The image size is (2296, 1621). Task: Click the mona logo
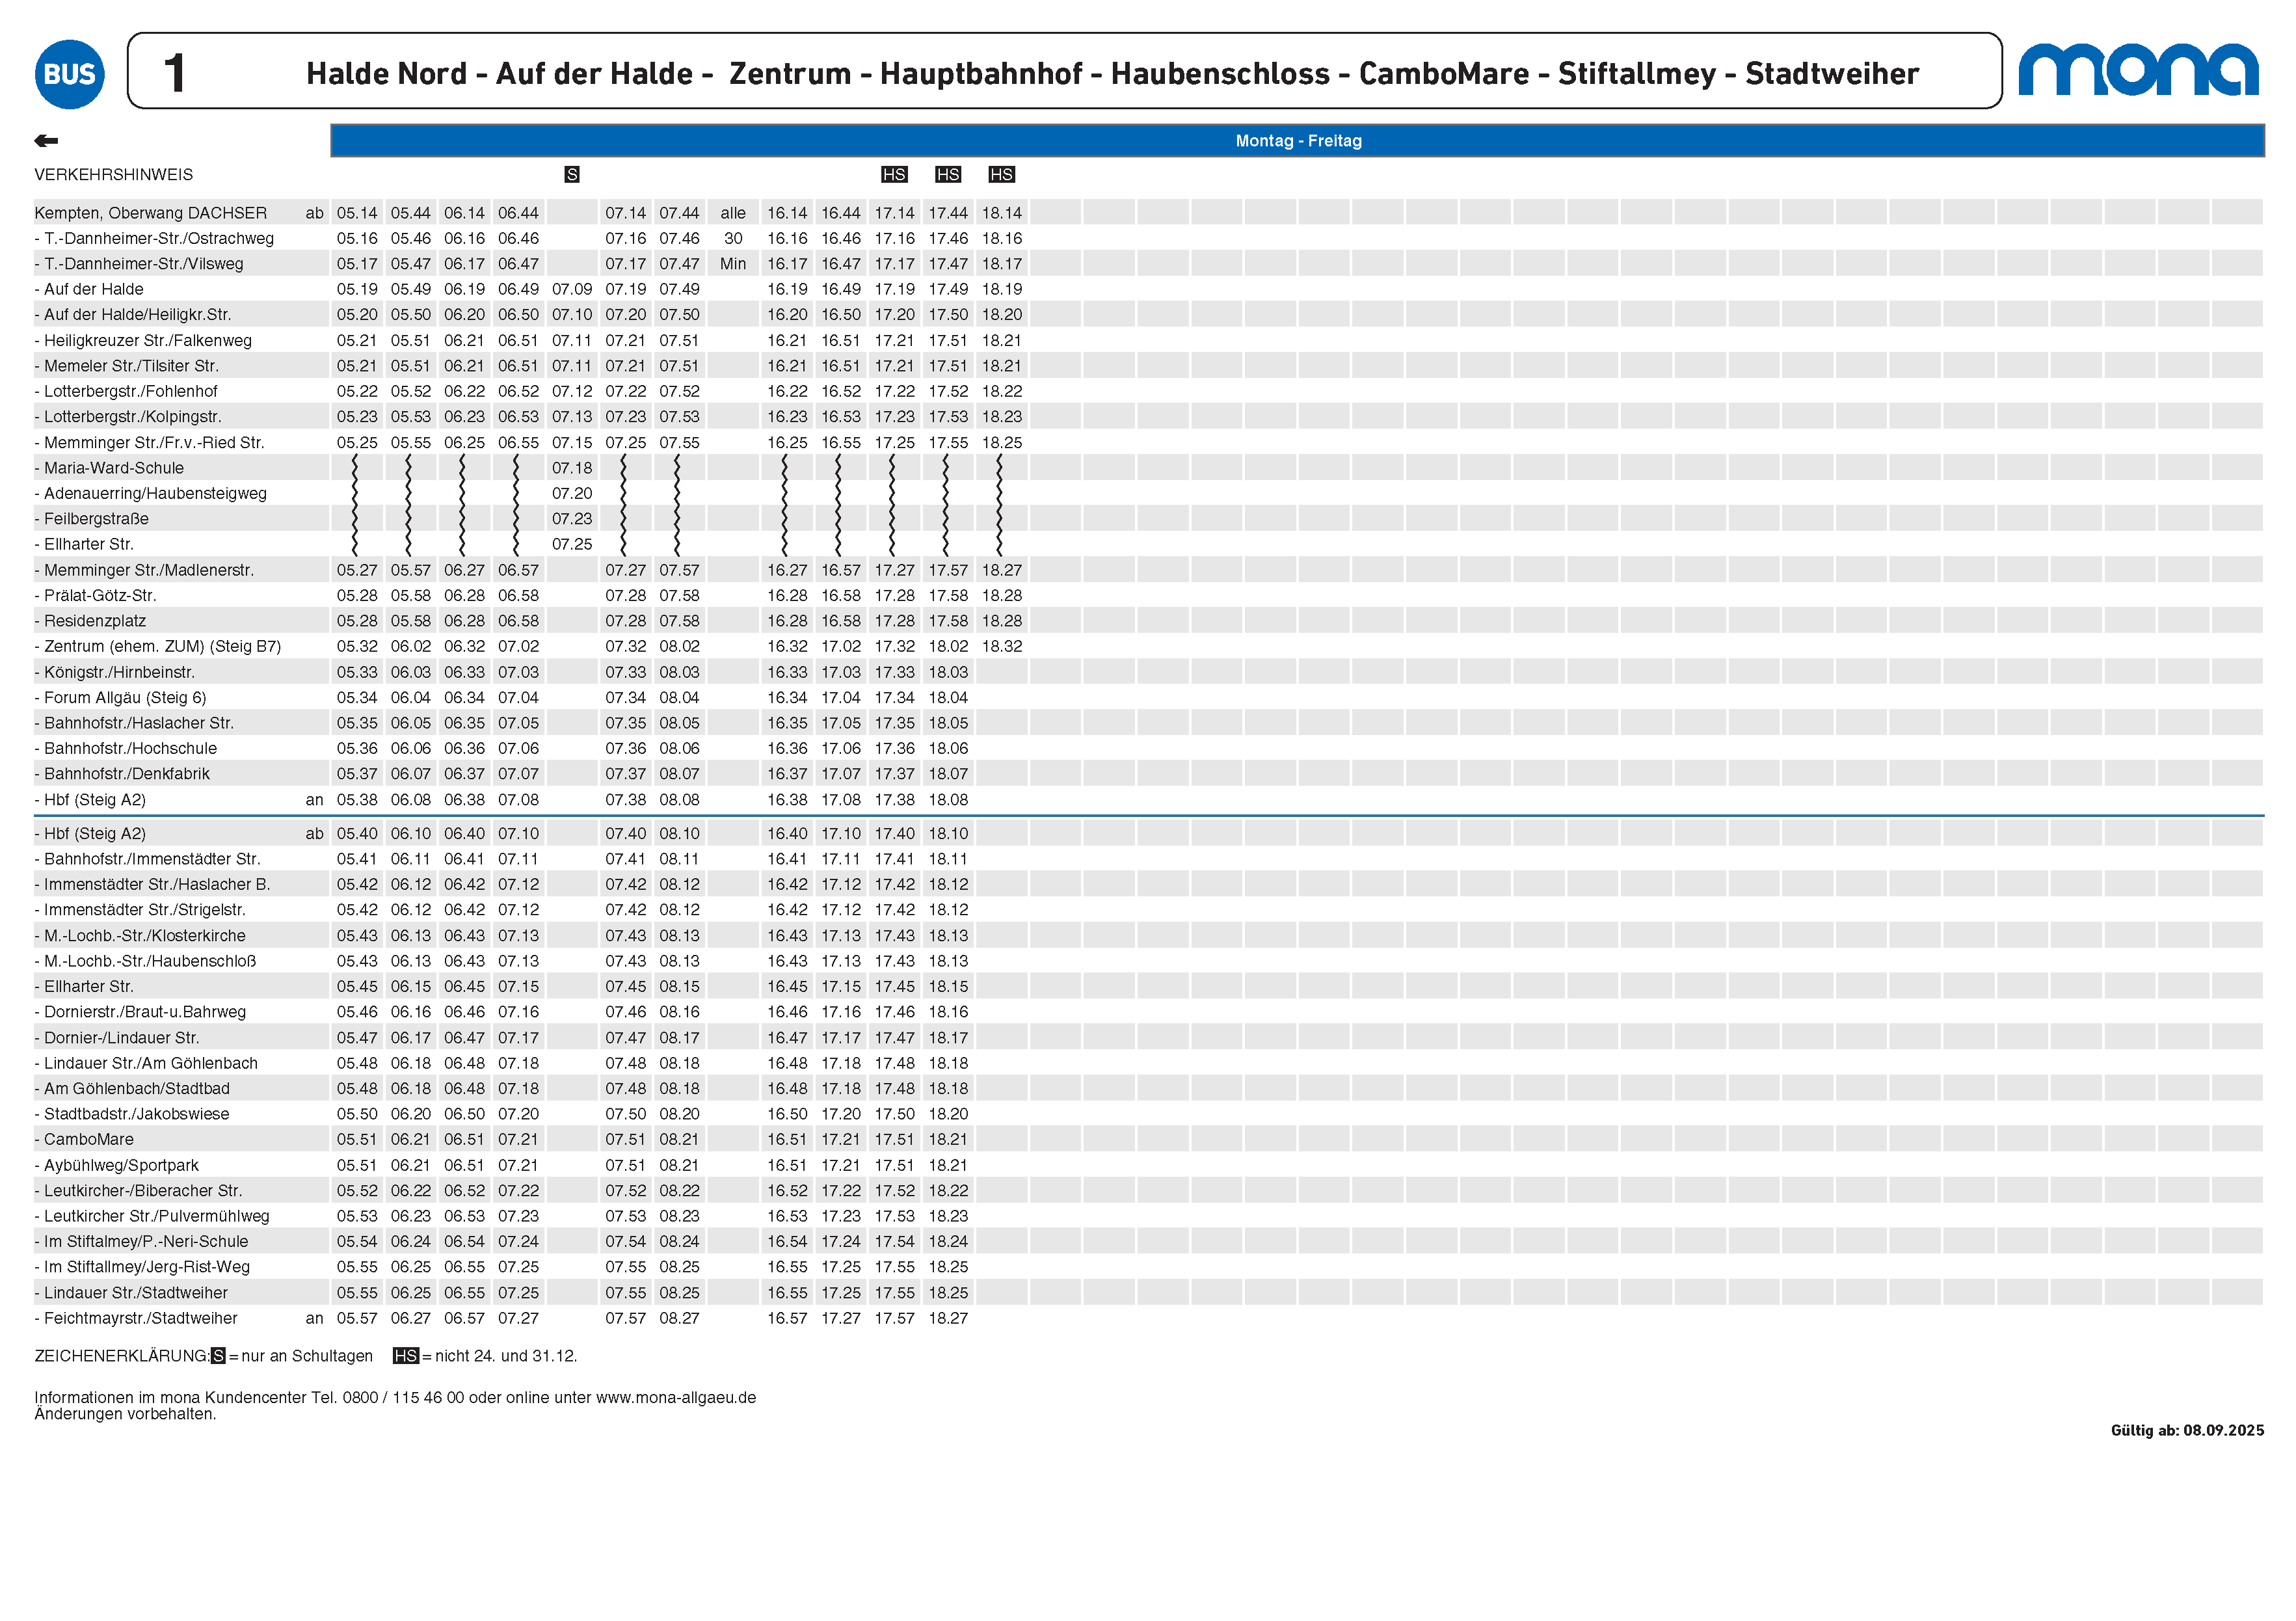tap(2138, 69)
